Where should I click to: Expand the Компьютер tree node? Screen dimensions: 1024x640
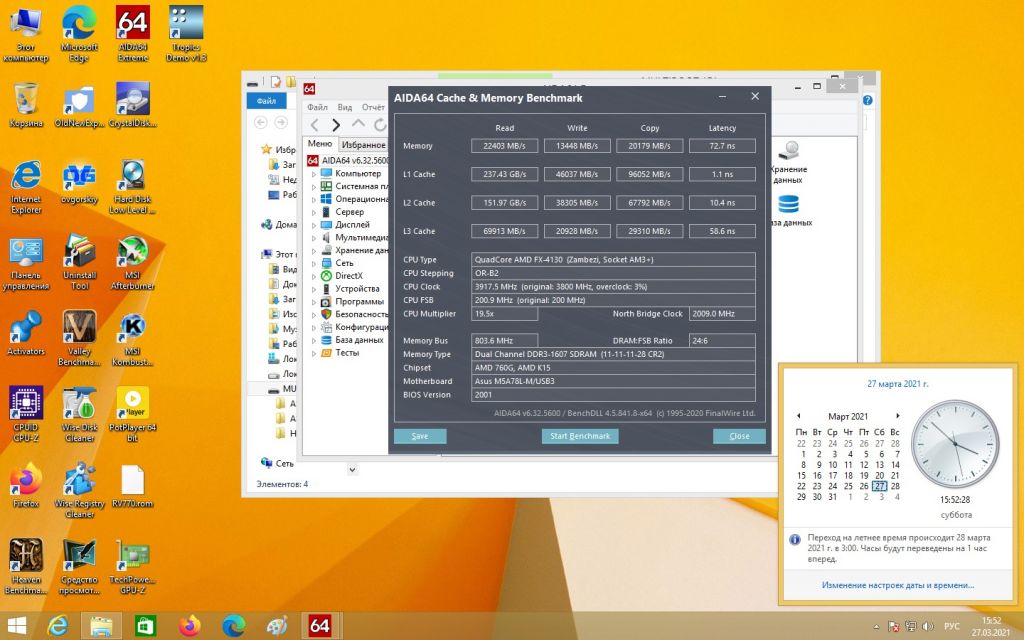[x=313, y=174]
